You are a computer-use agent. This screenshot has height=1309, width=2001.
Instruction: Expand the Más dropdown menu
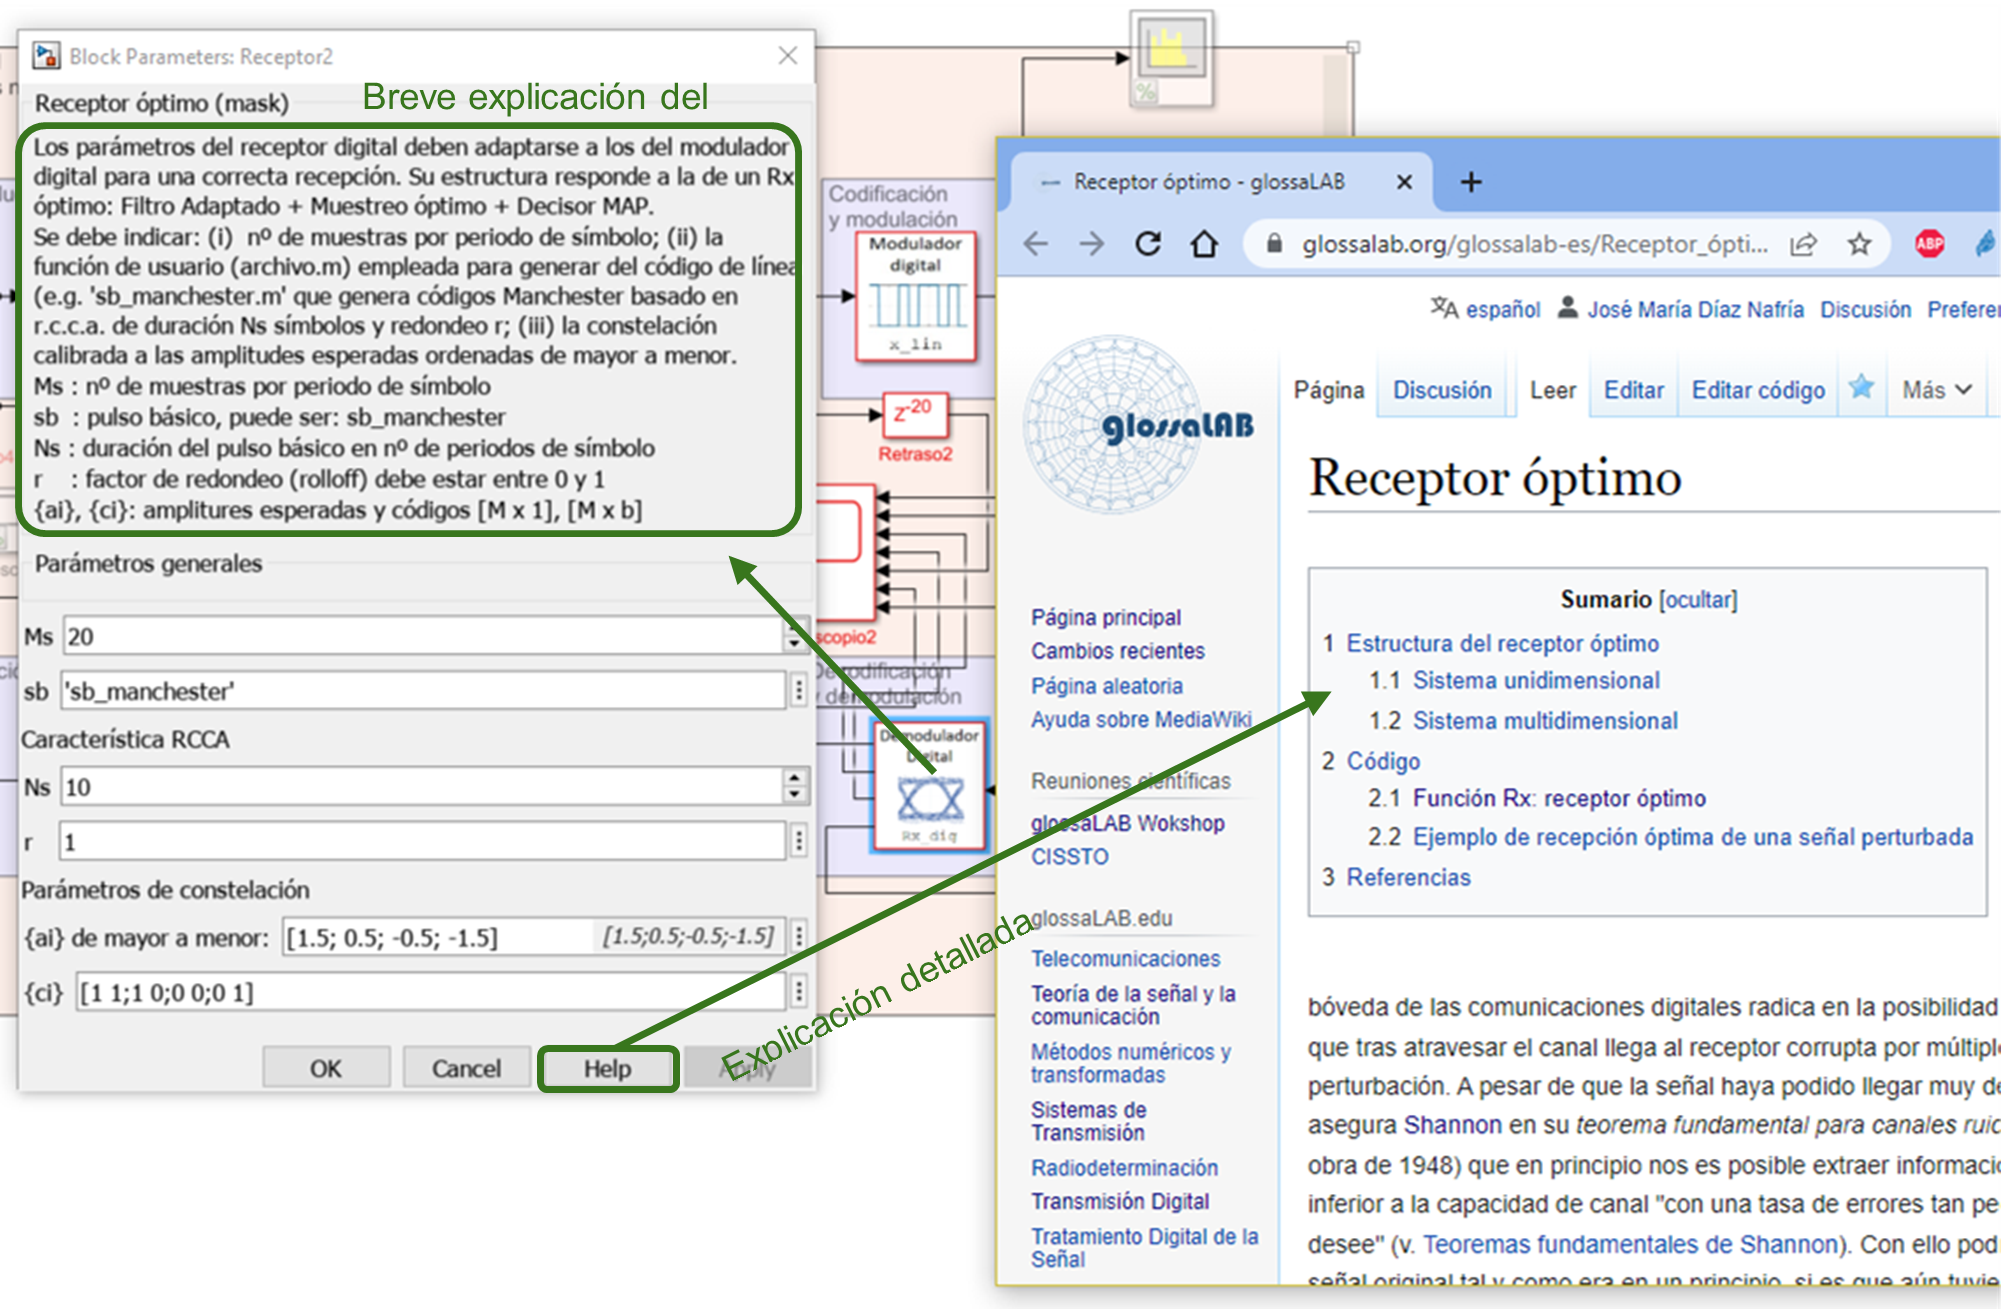point(1937,390)
